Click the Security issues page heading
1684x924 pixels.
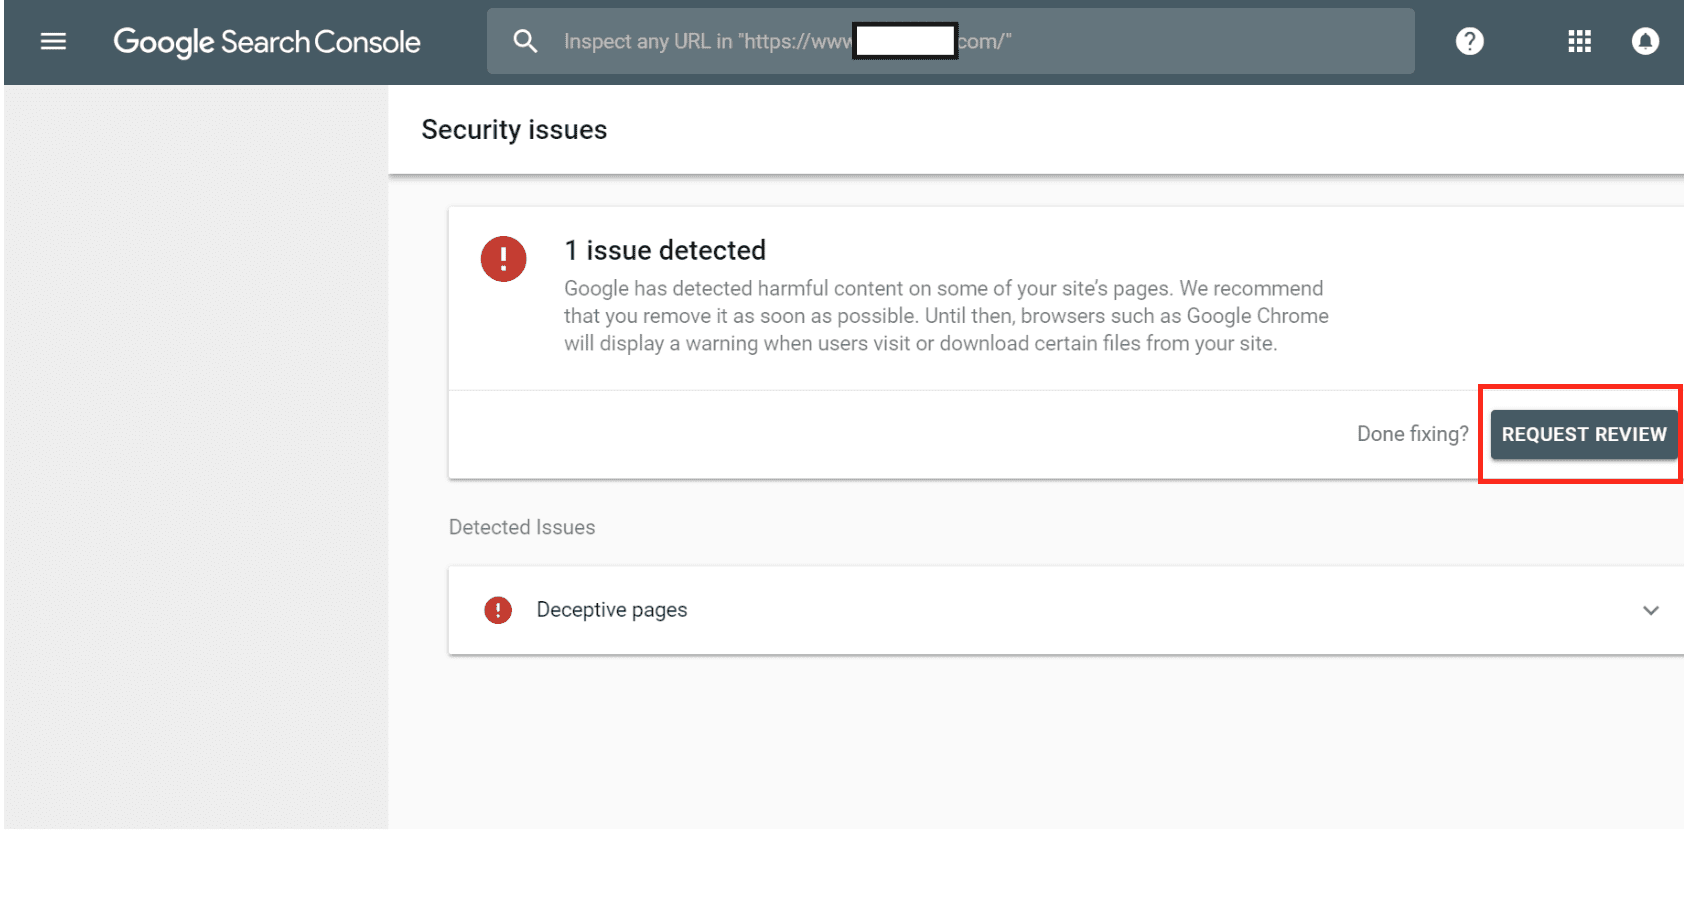point(514,130)
